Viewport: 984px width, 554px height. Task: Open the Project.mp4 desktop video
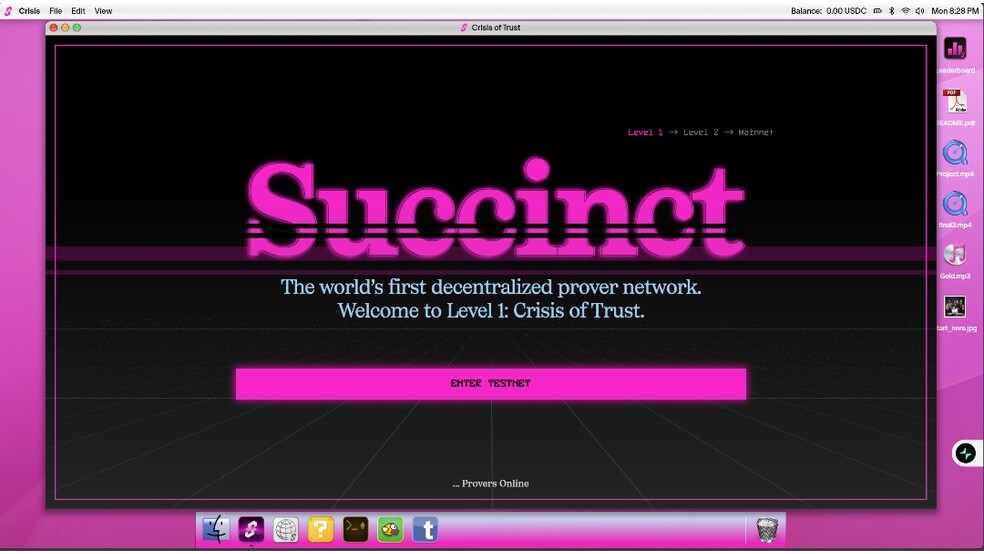[x=955, y=152]
